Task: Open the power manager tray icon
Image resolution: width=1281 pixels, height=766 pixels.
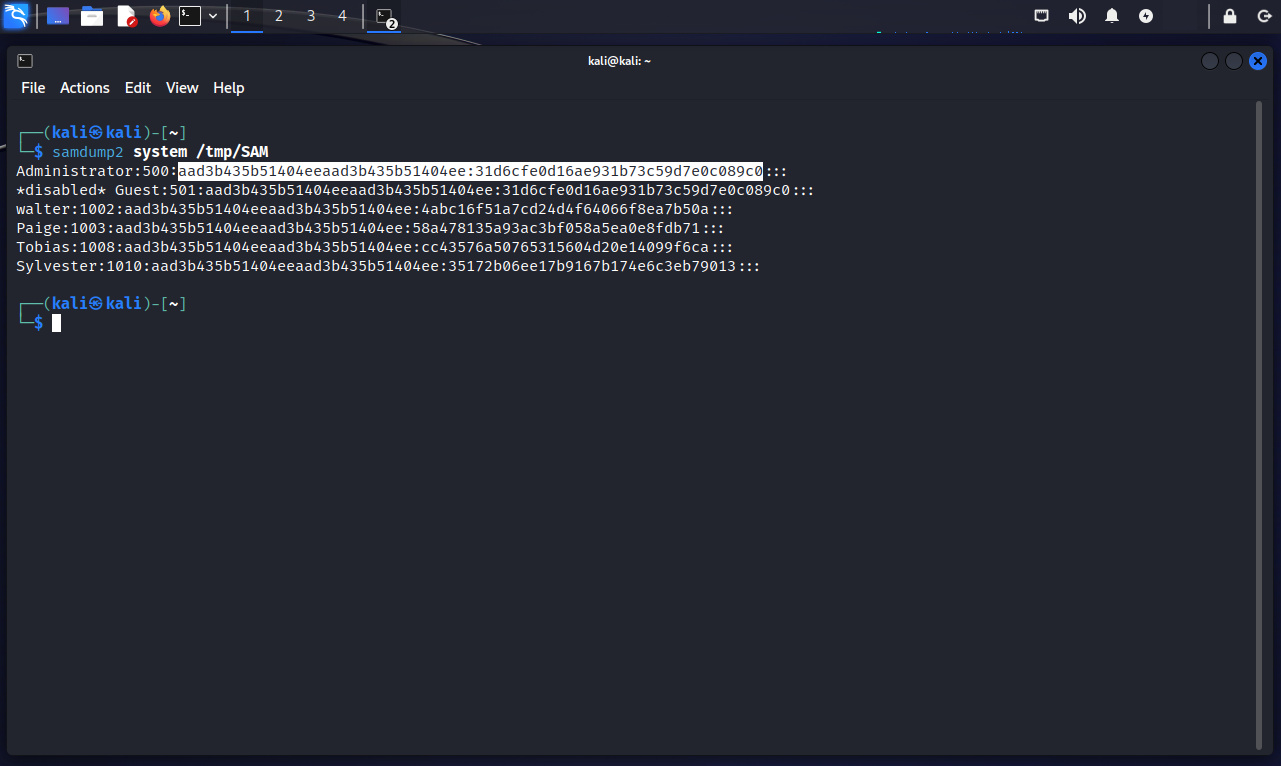Action: [x=1146, y=16]
